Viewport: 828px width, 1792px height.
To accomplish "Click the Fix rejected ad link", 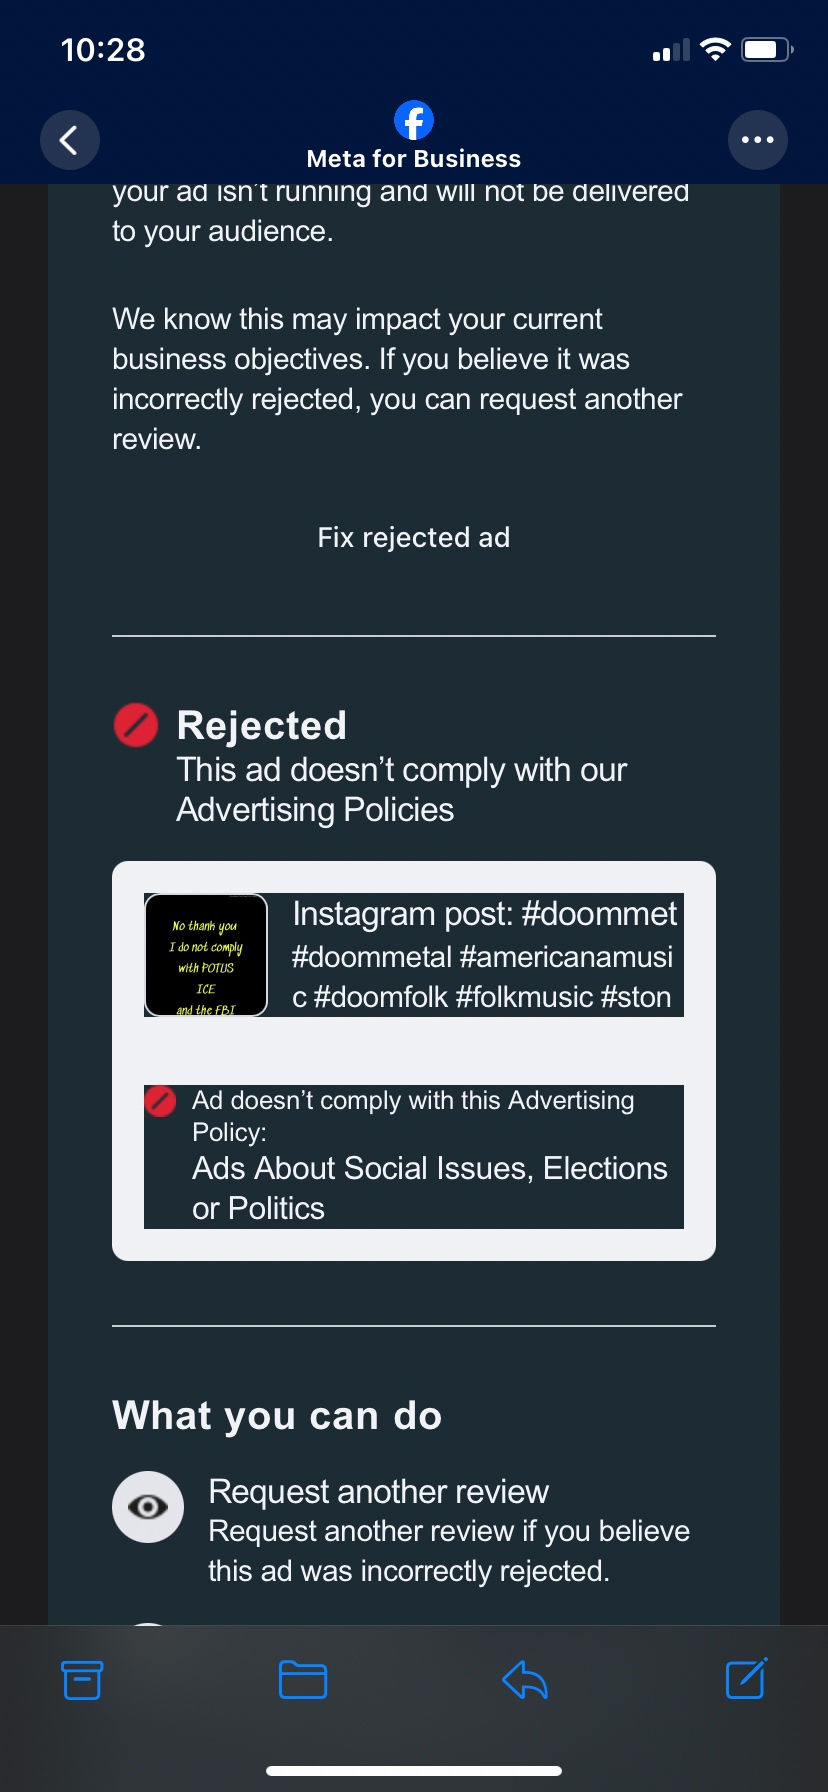I will pos(414,538).
